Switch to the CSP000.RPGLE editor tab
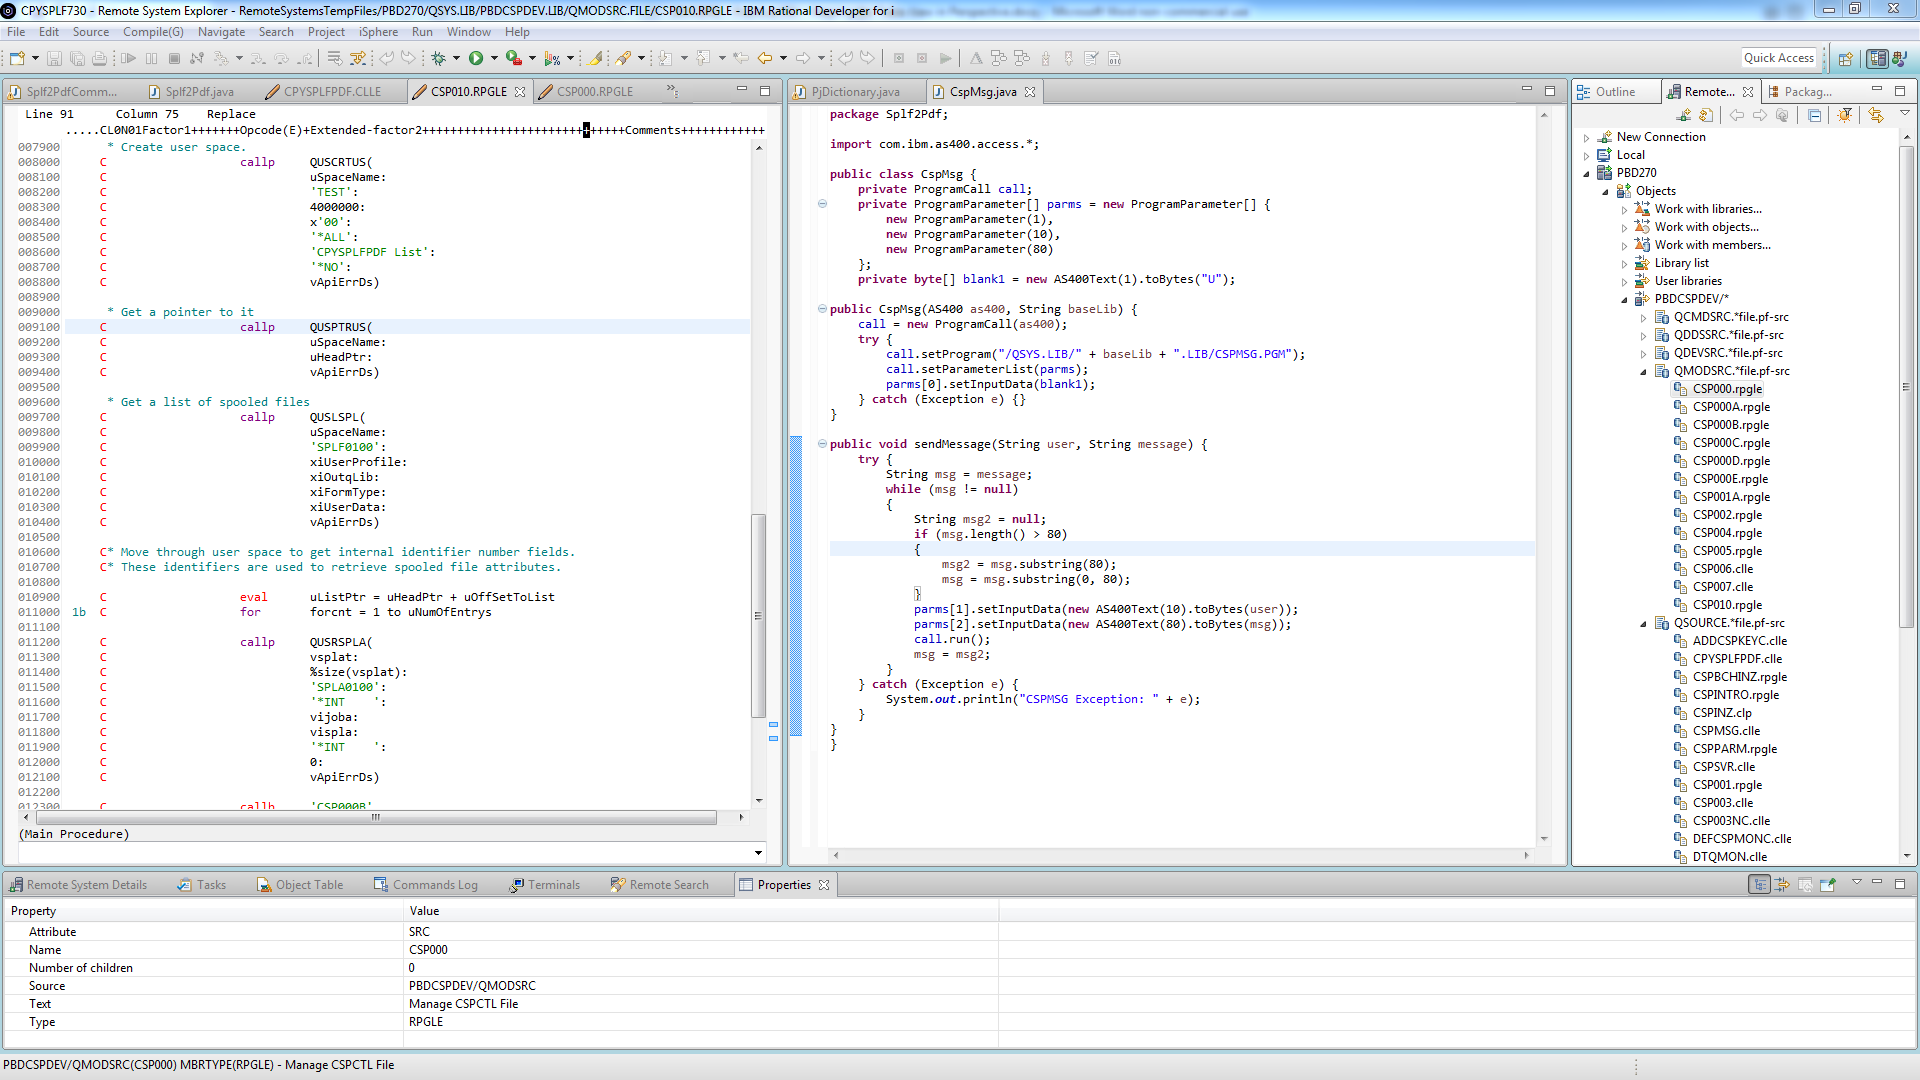 coord(595,91)
